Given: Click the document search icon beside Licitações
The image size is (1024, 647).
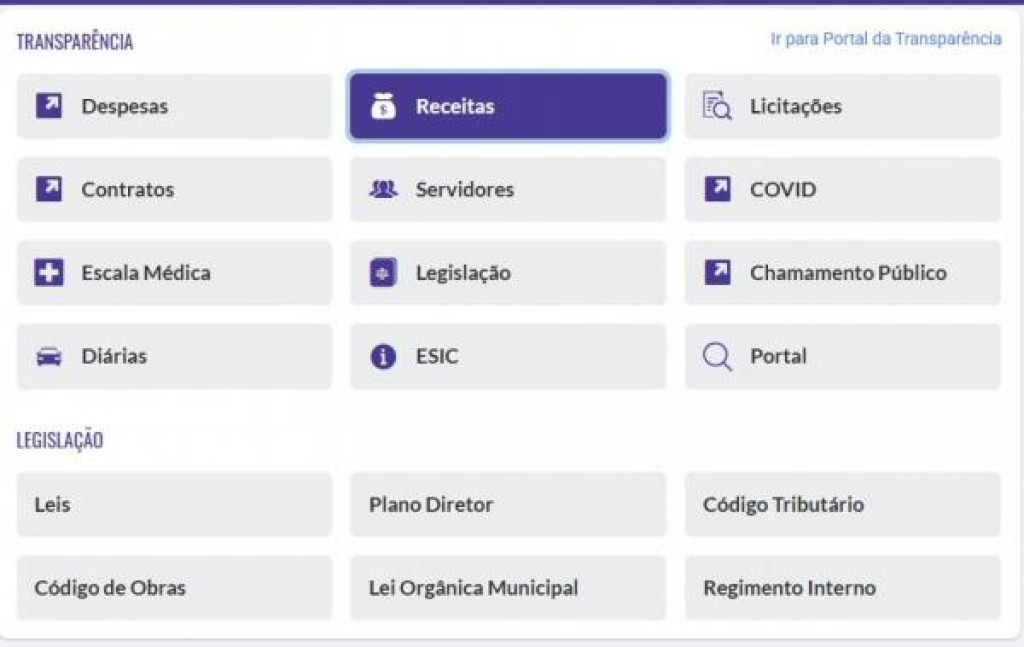Looking at the screenshot, I should point(717,106).
